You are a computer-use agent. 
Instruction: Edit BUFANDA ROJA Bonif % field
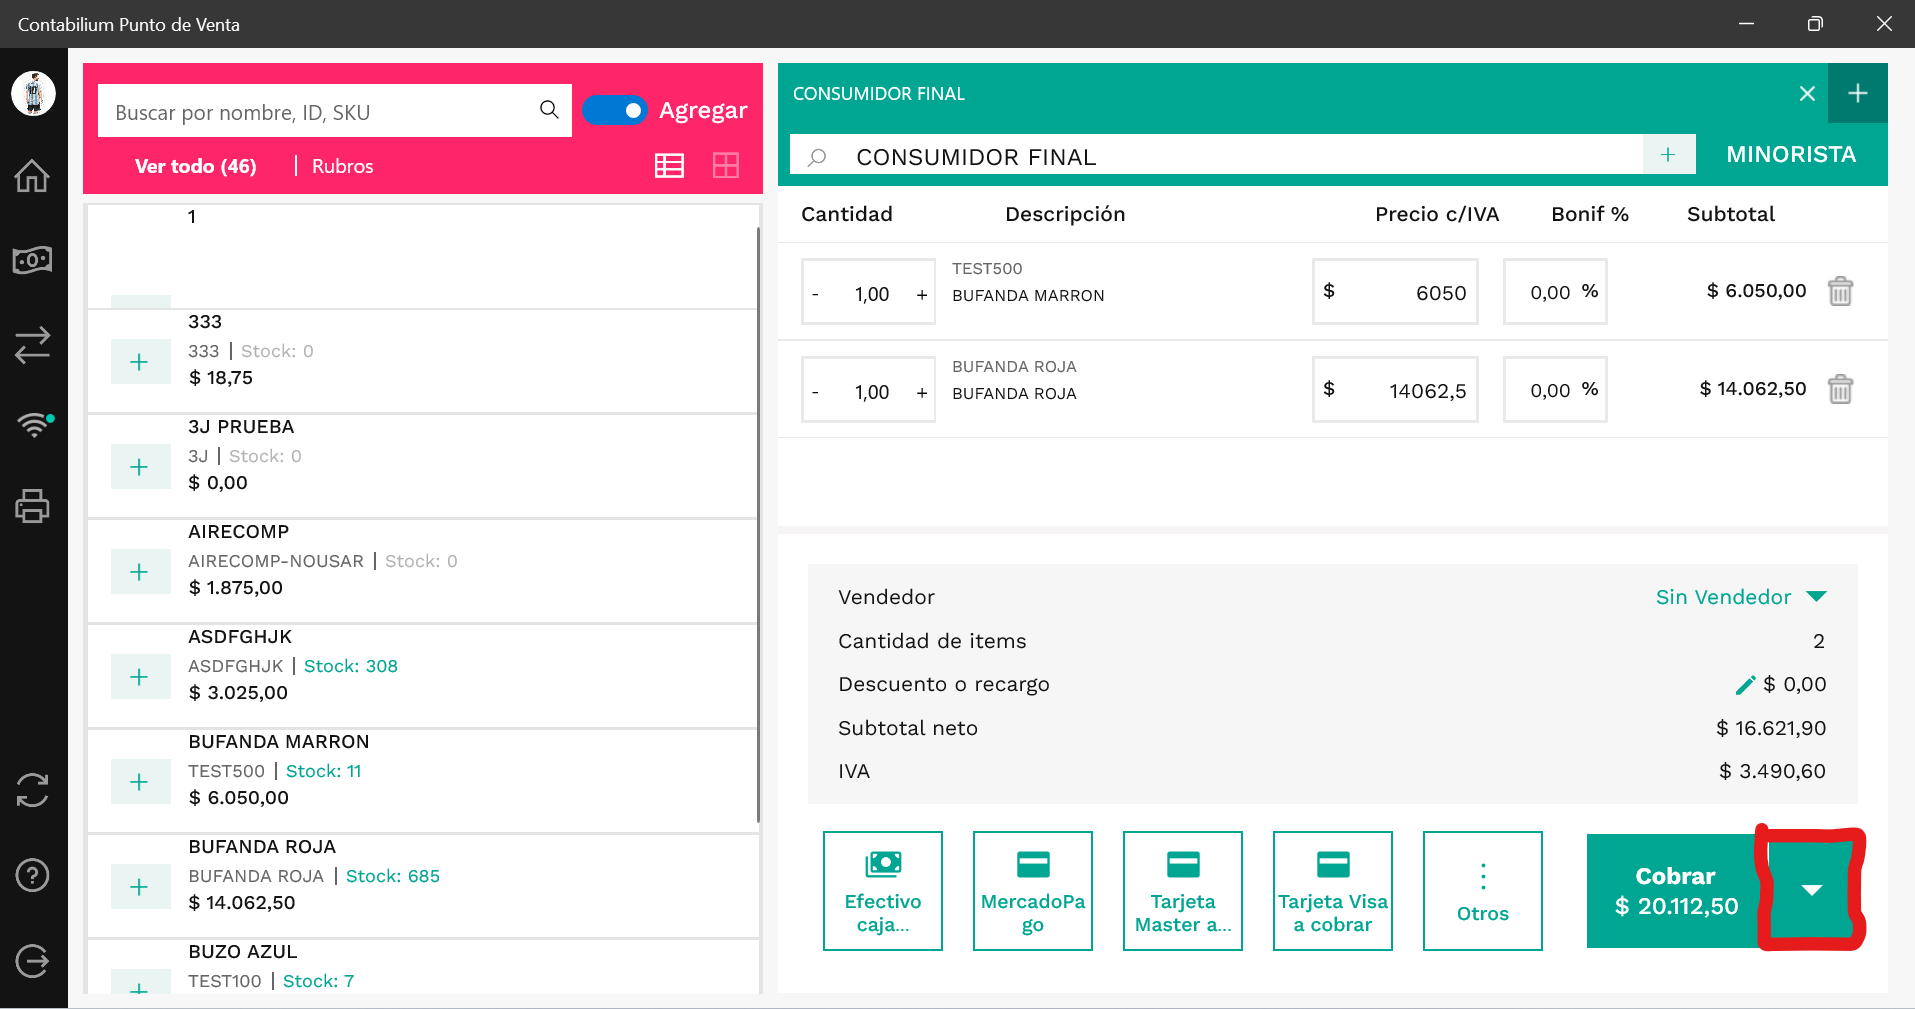tap(1555, 390)
